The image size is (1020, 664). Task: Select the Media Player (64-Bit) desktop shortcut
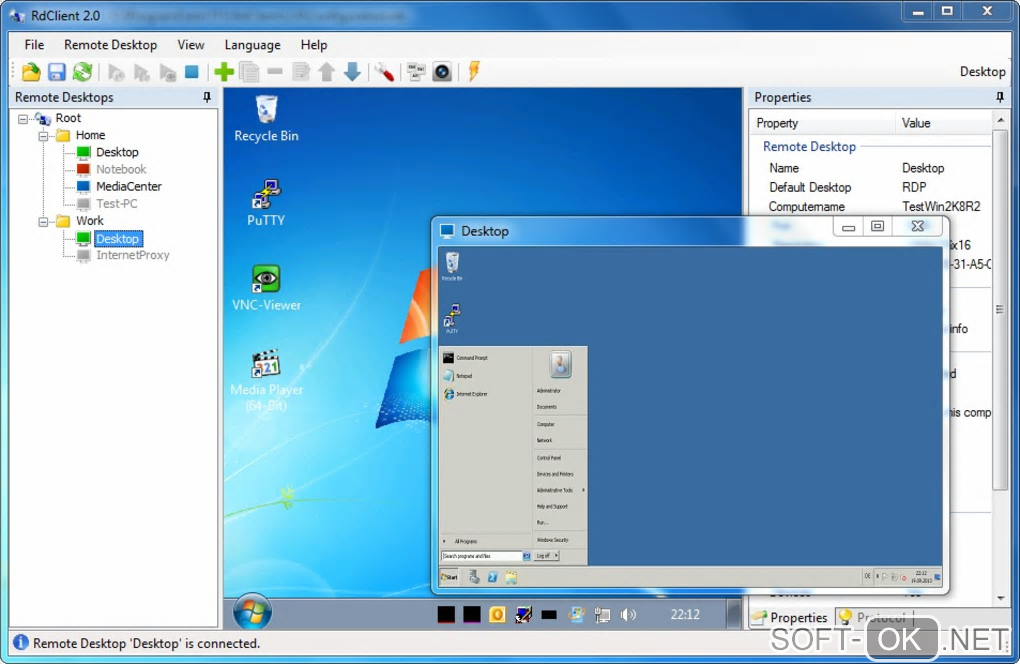tap(266, 380)
